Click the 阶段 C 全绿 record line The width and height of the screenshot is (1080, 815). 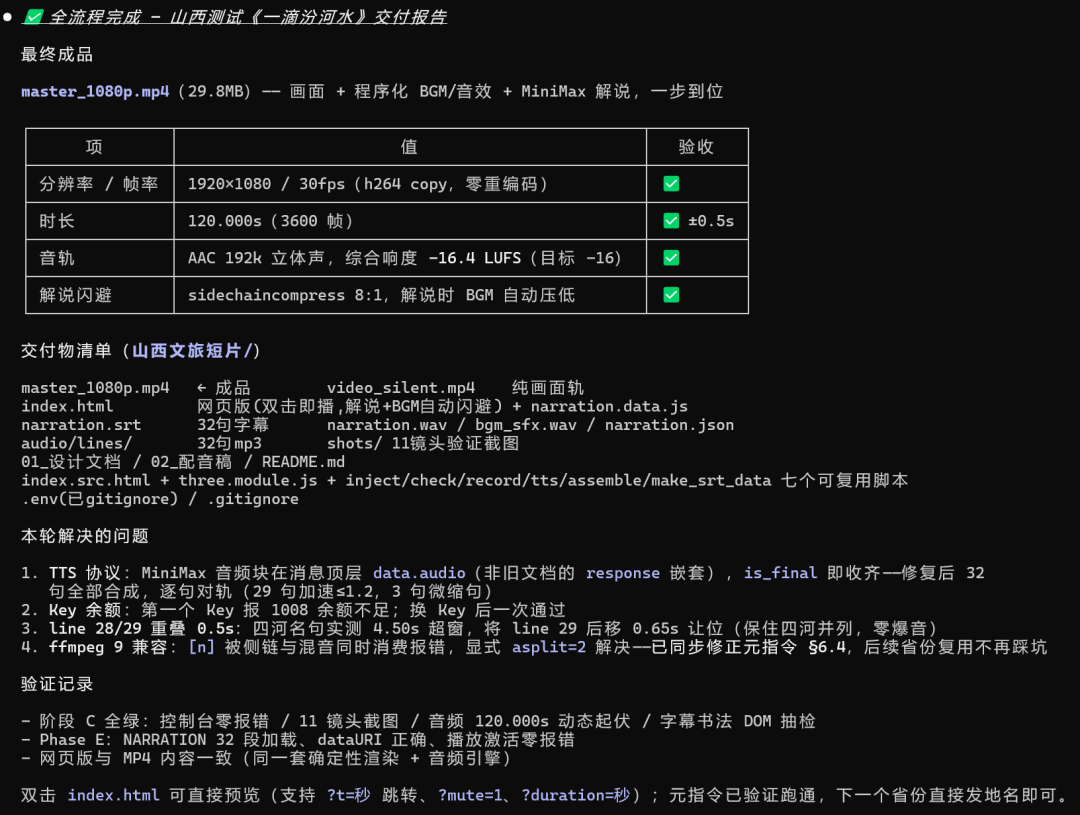[x=419, y=721]
